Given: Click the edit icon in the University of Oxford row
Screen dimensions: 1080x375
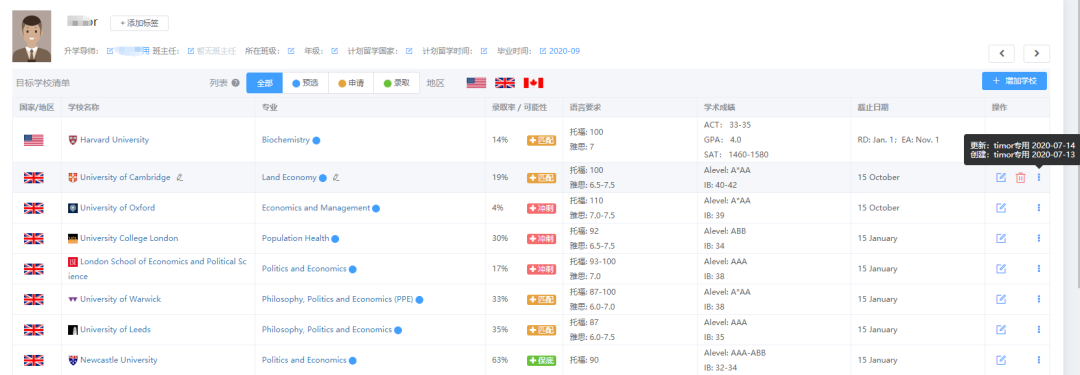Looking at the screenshot, I should 1001,208.
